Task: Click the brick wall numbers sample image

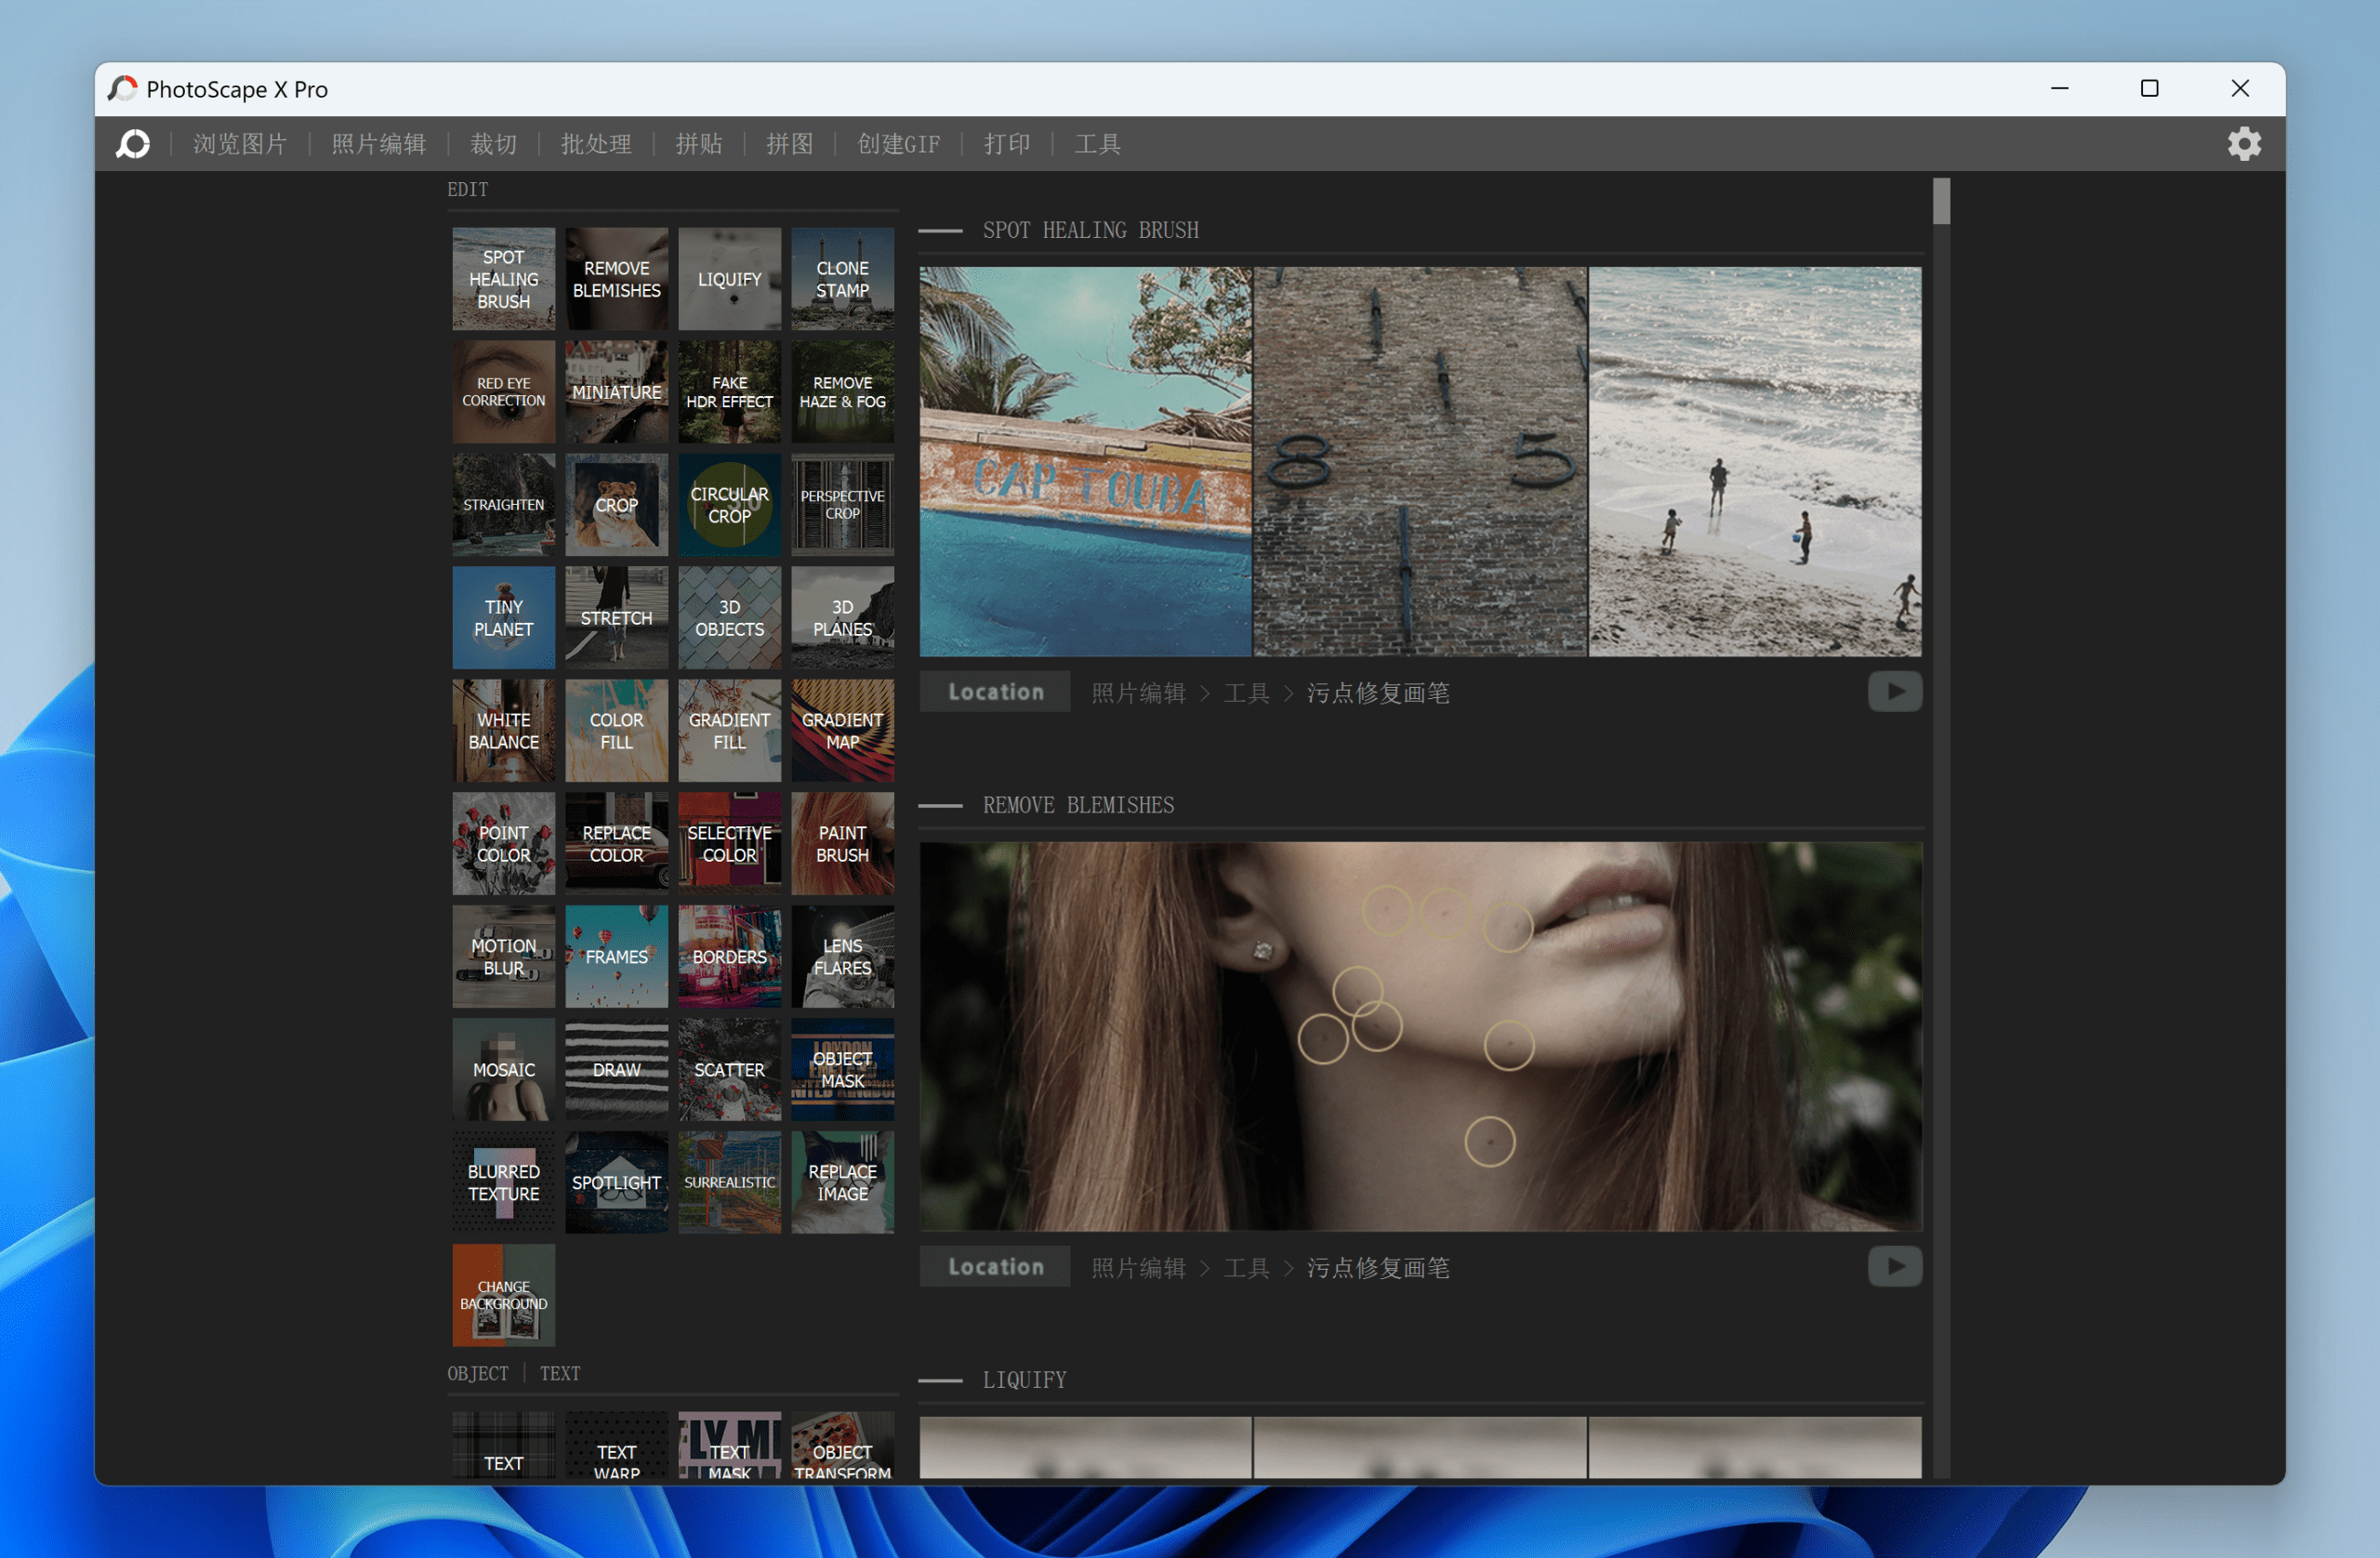Action: [1419, 461]
